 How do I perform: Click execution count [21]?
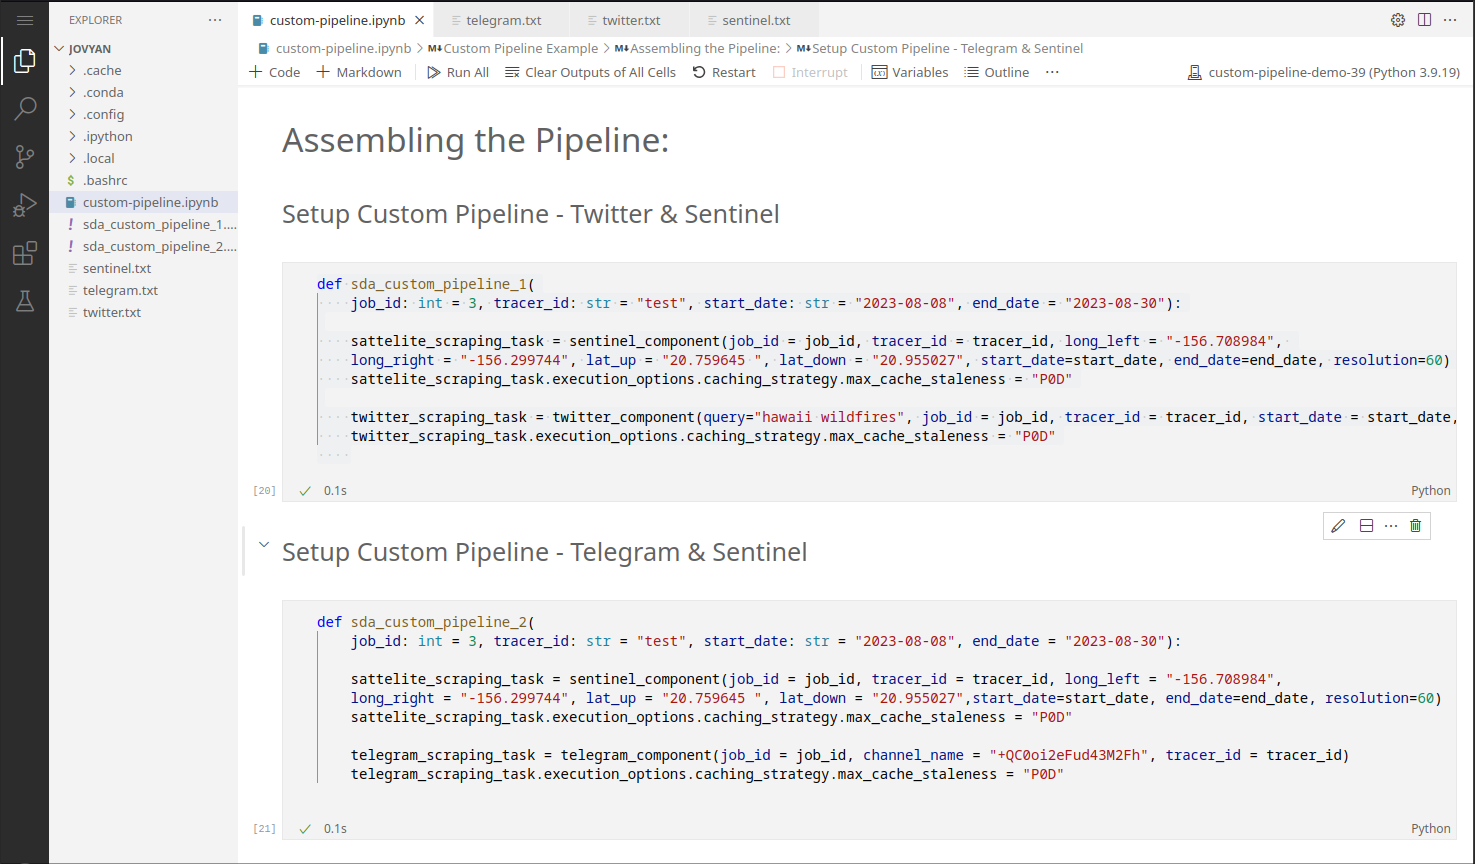coord(264,829)
